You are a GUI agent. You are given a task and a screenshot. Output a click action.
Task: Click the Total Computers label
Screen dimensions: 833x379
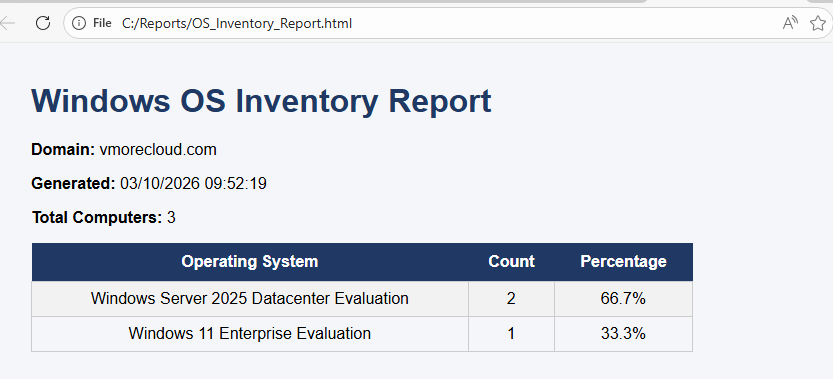[x=97, y=217]
